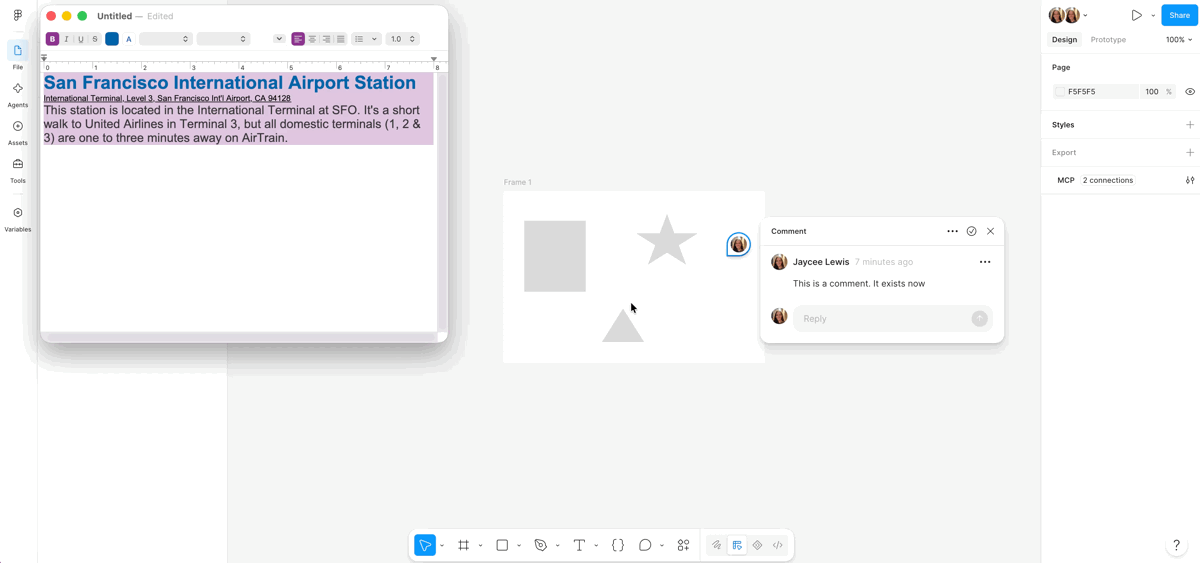
Task: Present prototype with play icon
Action: point(1136,15)
